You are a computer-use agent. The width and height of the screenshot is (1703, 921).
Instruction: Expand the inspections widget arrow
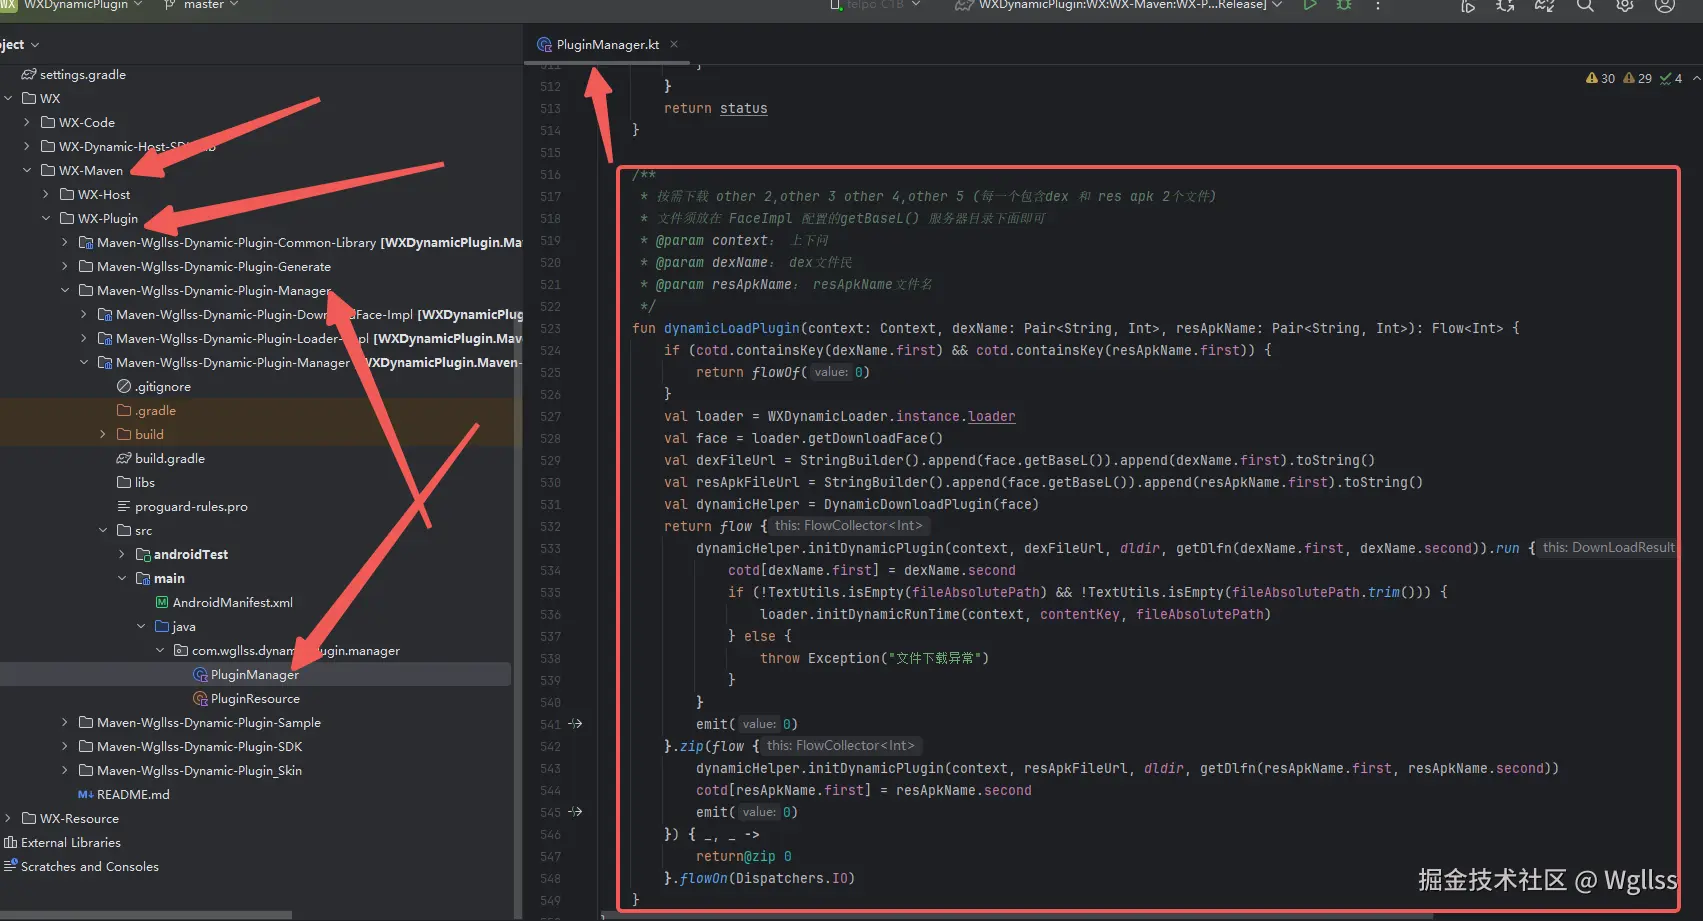[1696, 78]
